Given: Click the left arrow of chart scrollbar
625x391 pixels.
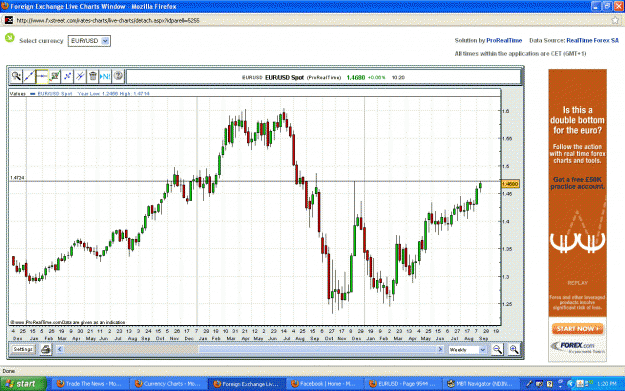Looking at the screenshot, I should click(x=60, y=350).
